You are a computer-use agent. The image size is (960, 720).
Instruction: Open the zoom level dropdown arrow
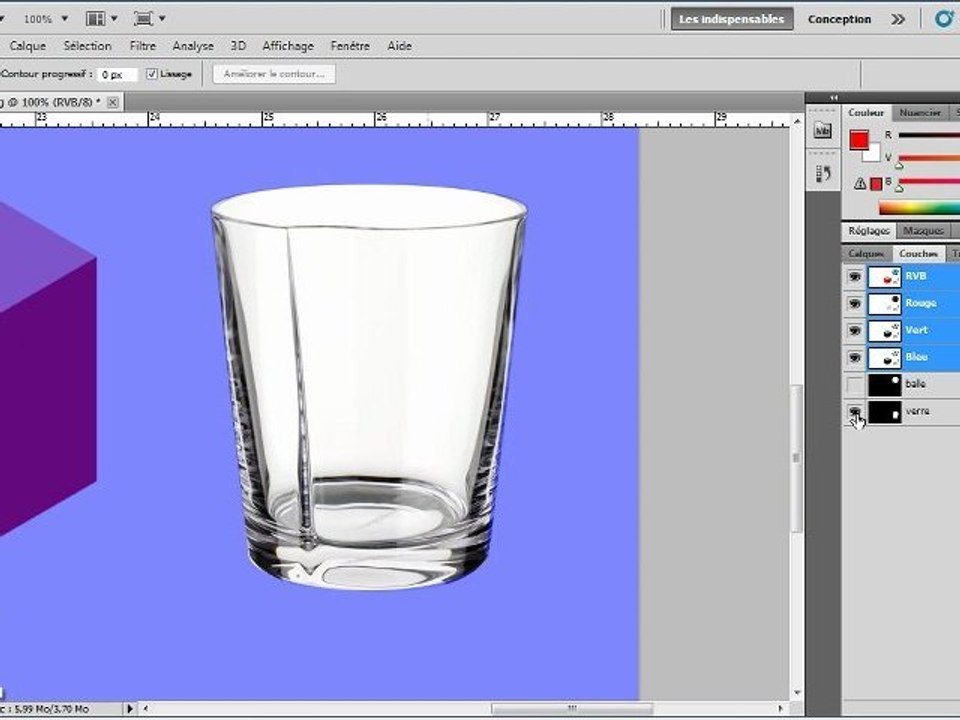tap(64, 19)
